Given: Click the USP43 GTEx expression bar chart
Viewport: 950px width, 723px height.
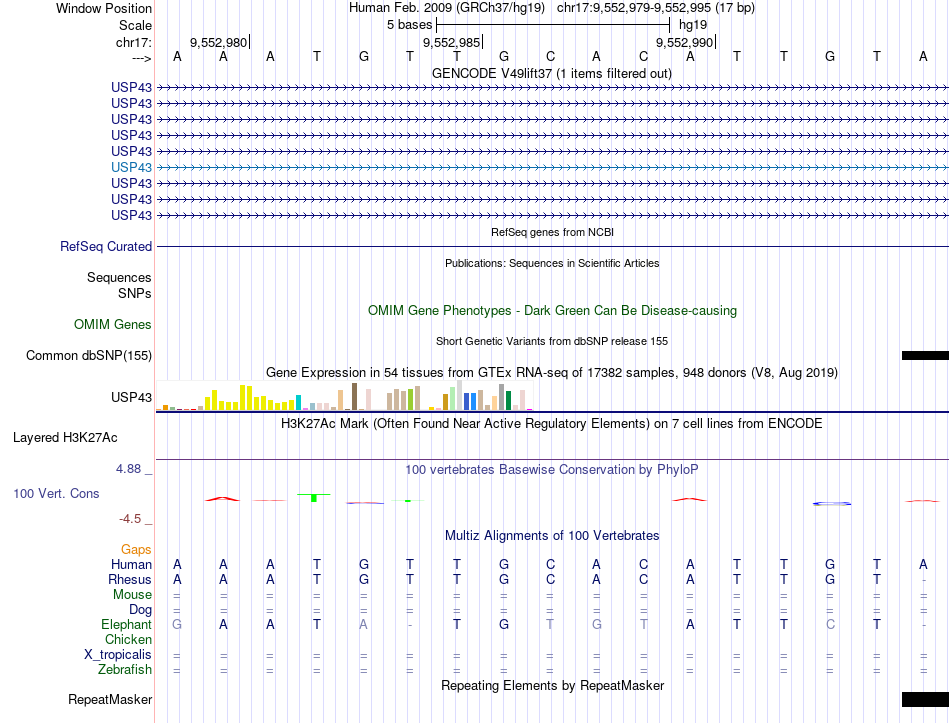Looking at the screenshot, I should [x=344, y=396].
